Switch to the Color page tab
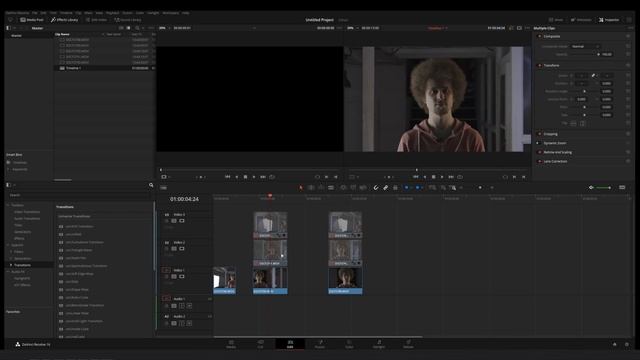Screen dimensions: 640x360 pos(349,344)
